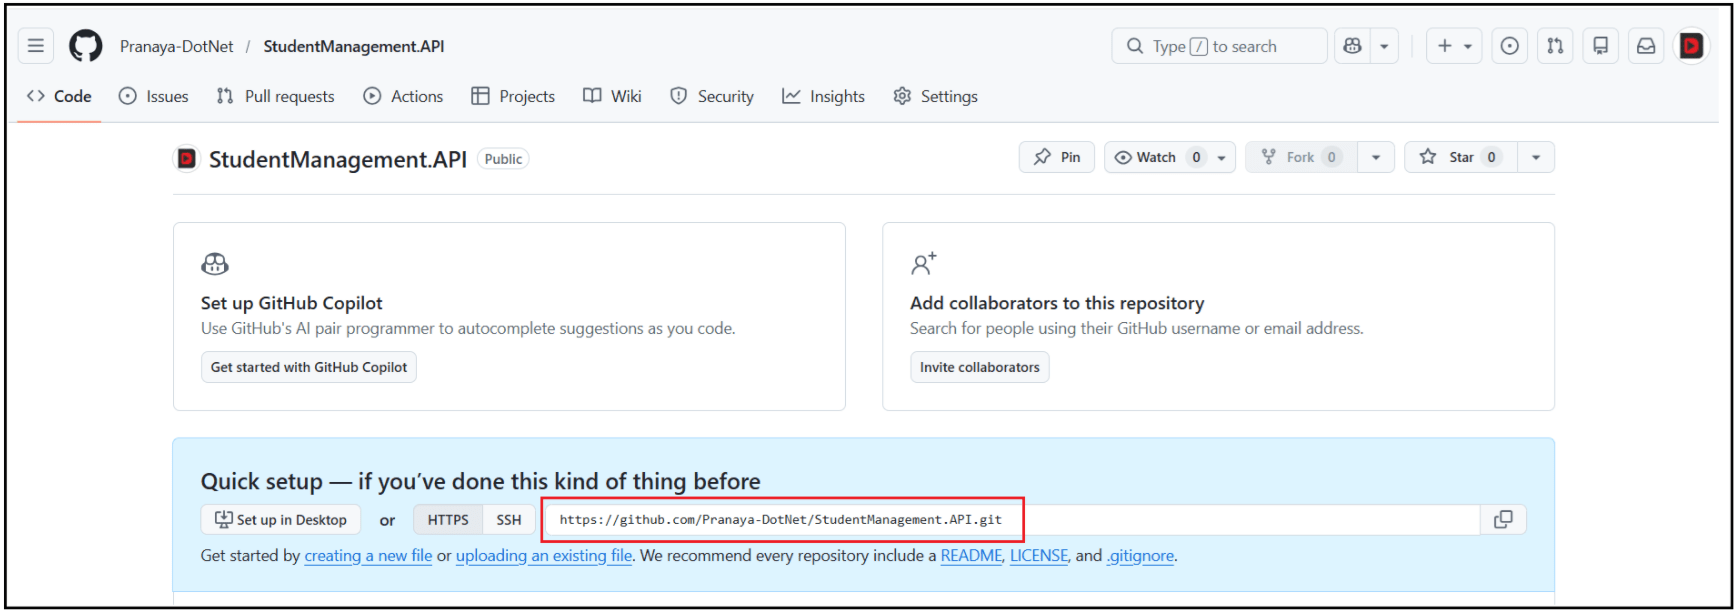This screenshot has width=1735, height=613.
Task: Click the repository avatar next to title
Action: (187, 159)
